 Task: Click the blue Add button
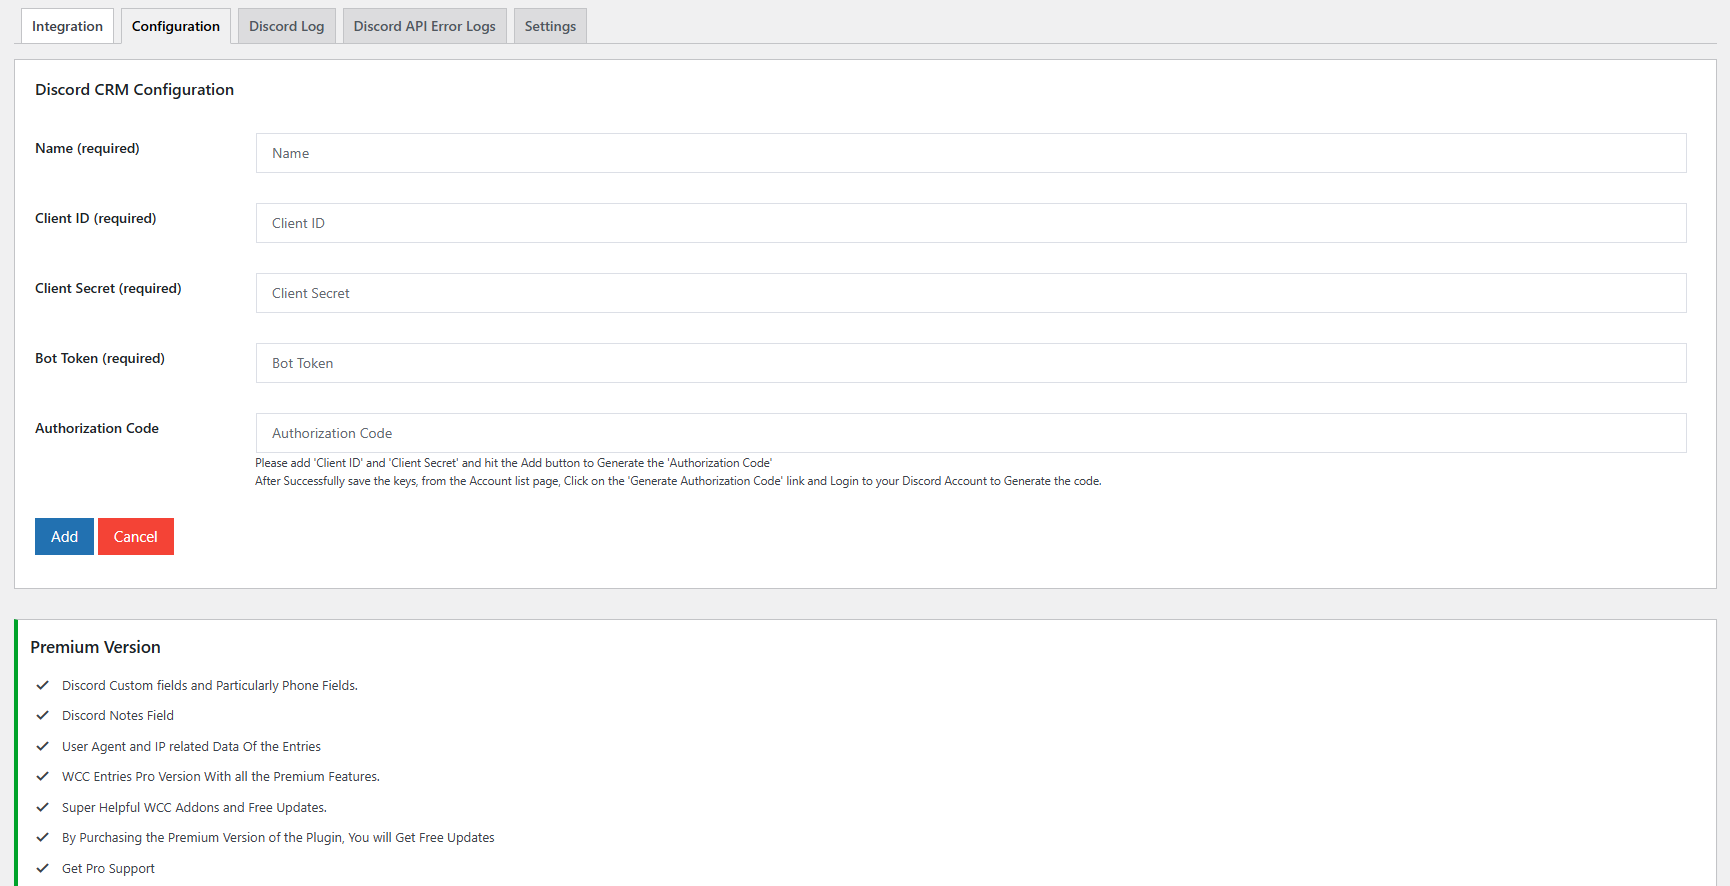[64, 537]
